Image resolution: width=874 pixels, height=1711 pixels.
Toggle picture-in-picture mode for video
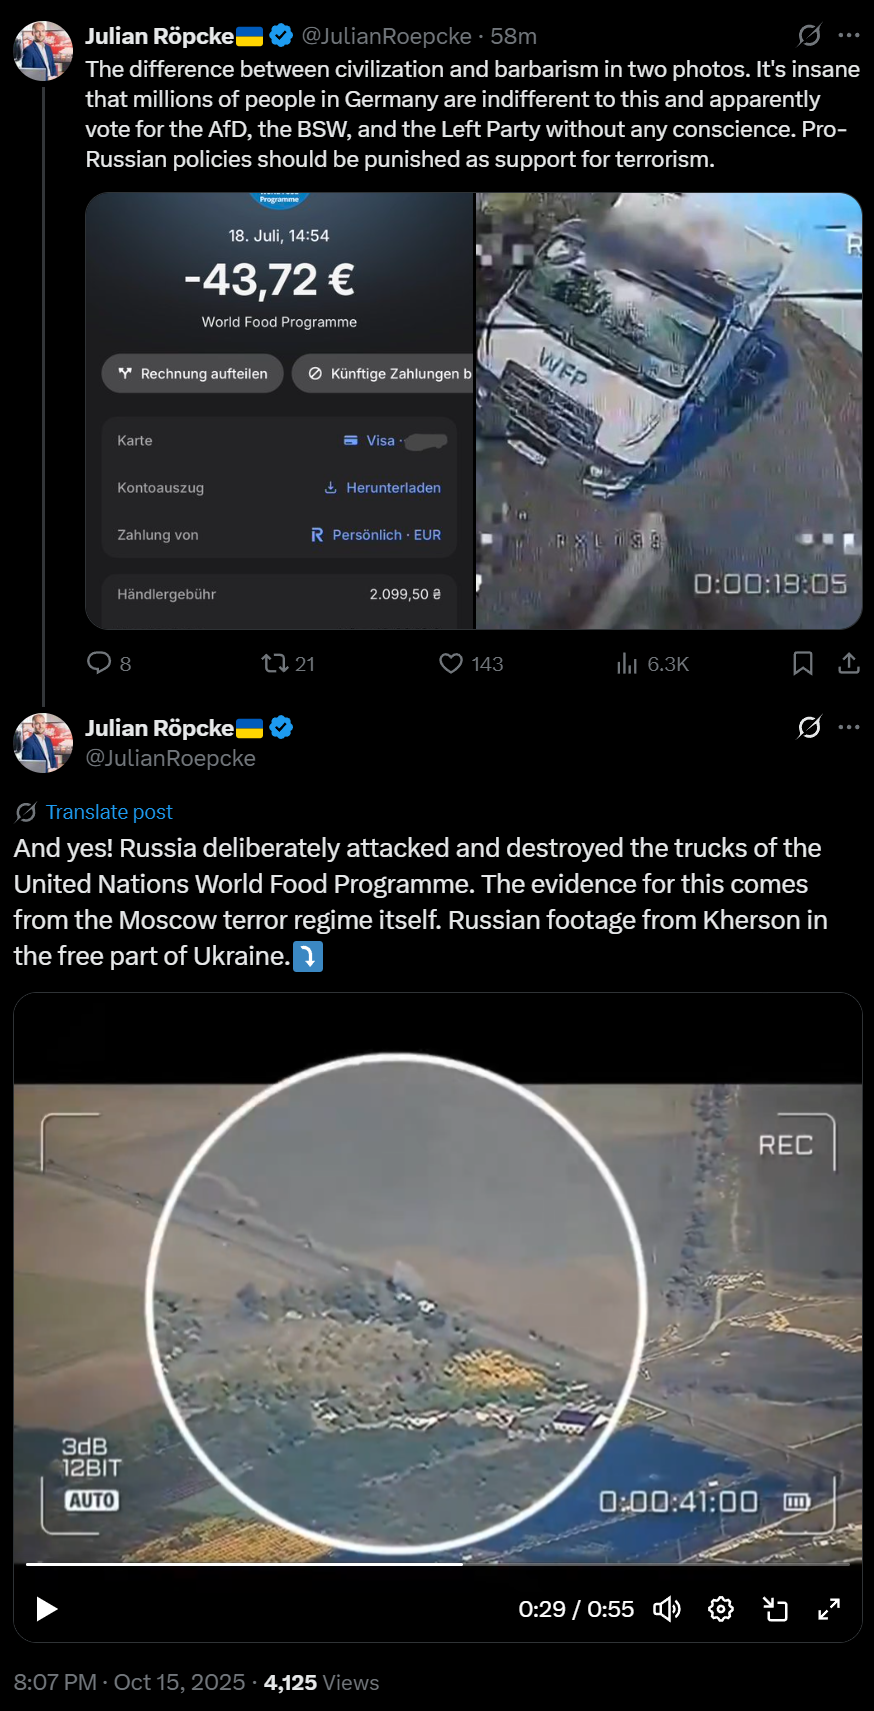[775, 1608]
